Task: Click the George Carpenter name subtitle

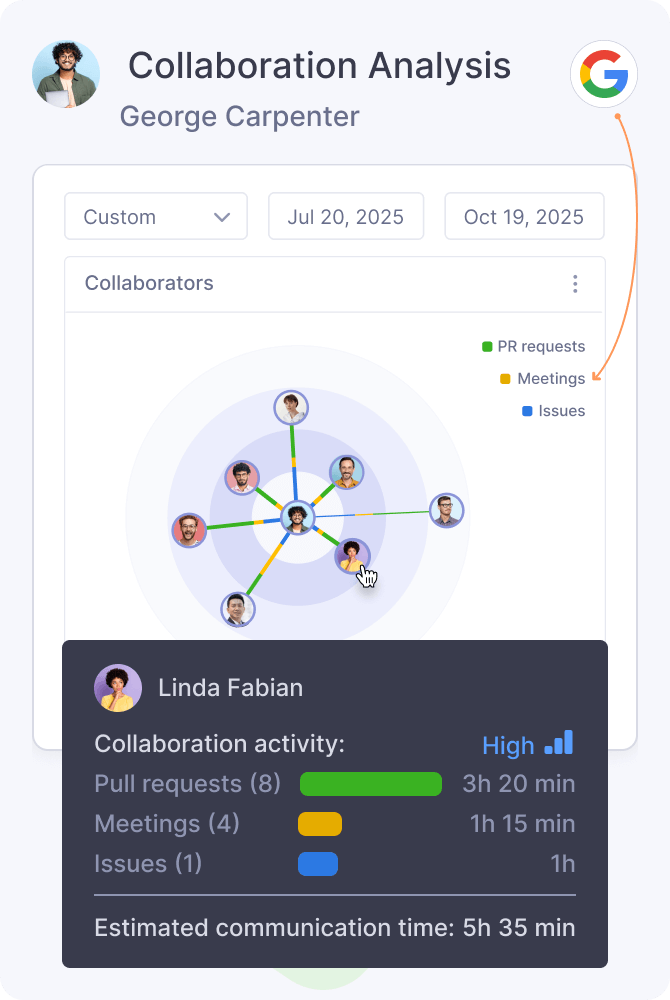Action: pos(239,116)
